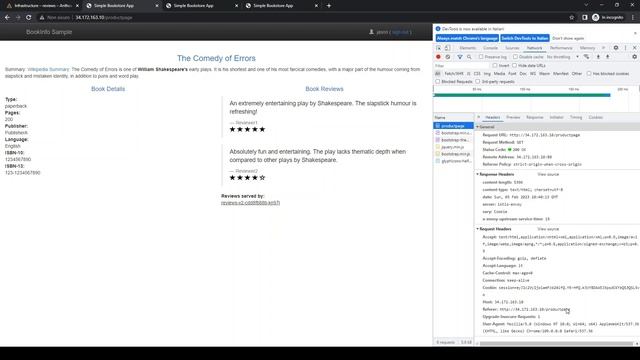Switch to the Console tab
The width and height of the screenshot is (640, 360).
coord(491,48)
